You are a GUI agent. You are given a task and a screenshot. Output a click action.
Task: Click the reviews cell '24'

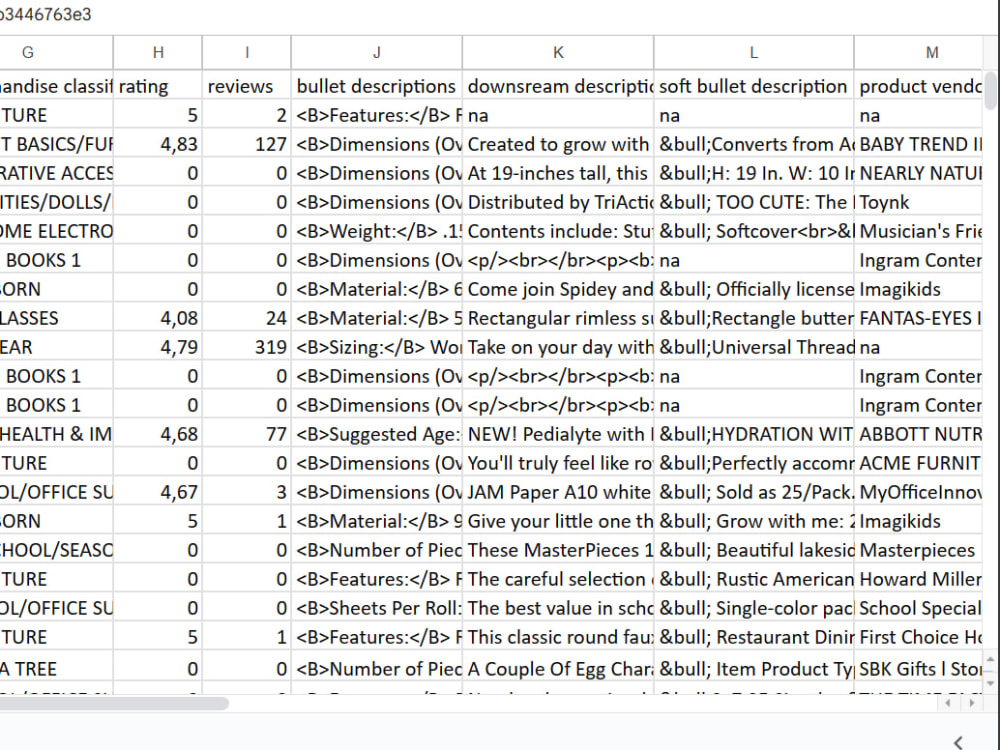[247, 318]
